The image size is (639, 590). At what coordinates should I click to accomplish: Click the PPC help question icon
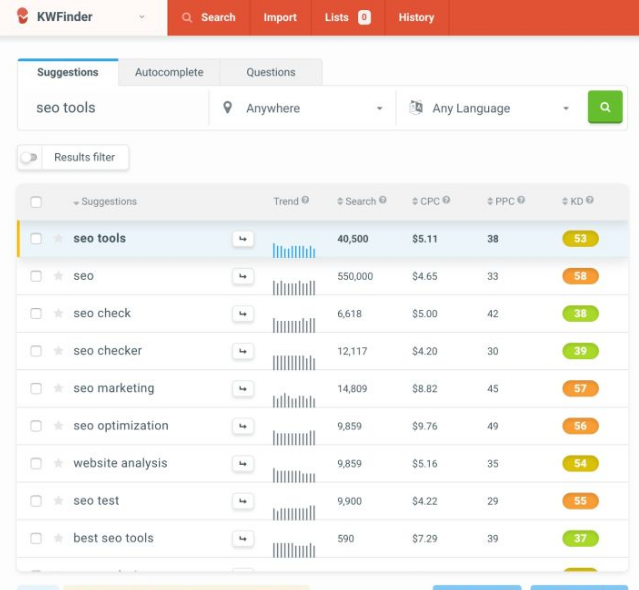click(521, 200)
